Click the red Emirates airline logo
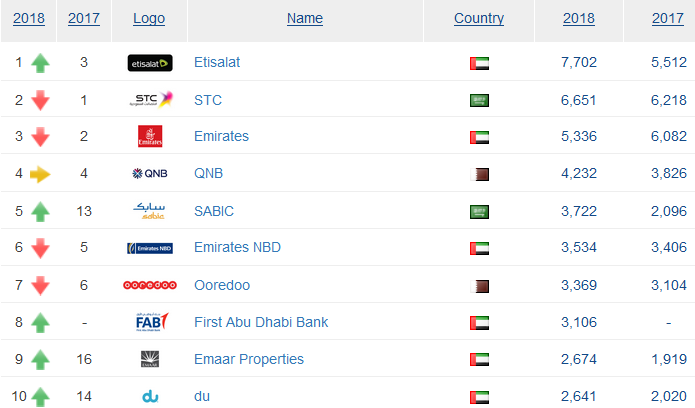The image size is (695, 408). pos(150,136)
